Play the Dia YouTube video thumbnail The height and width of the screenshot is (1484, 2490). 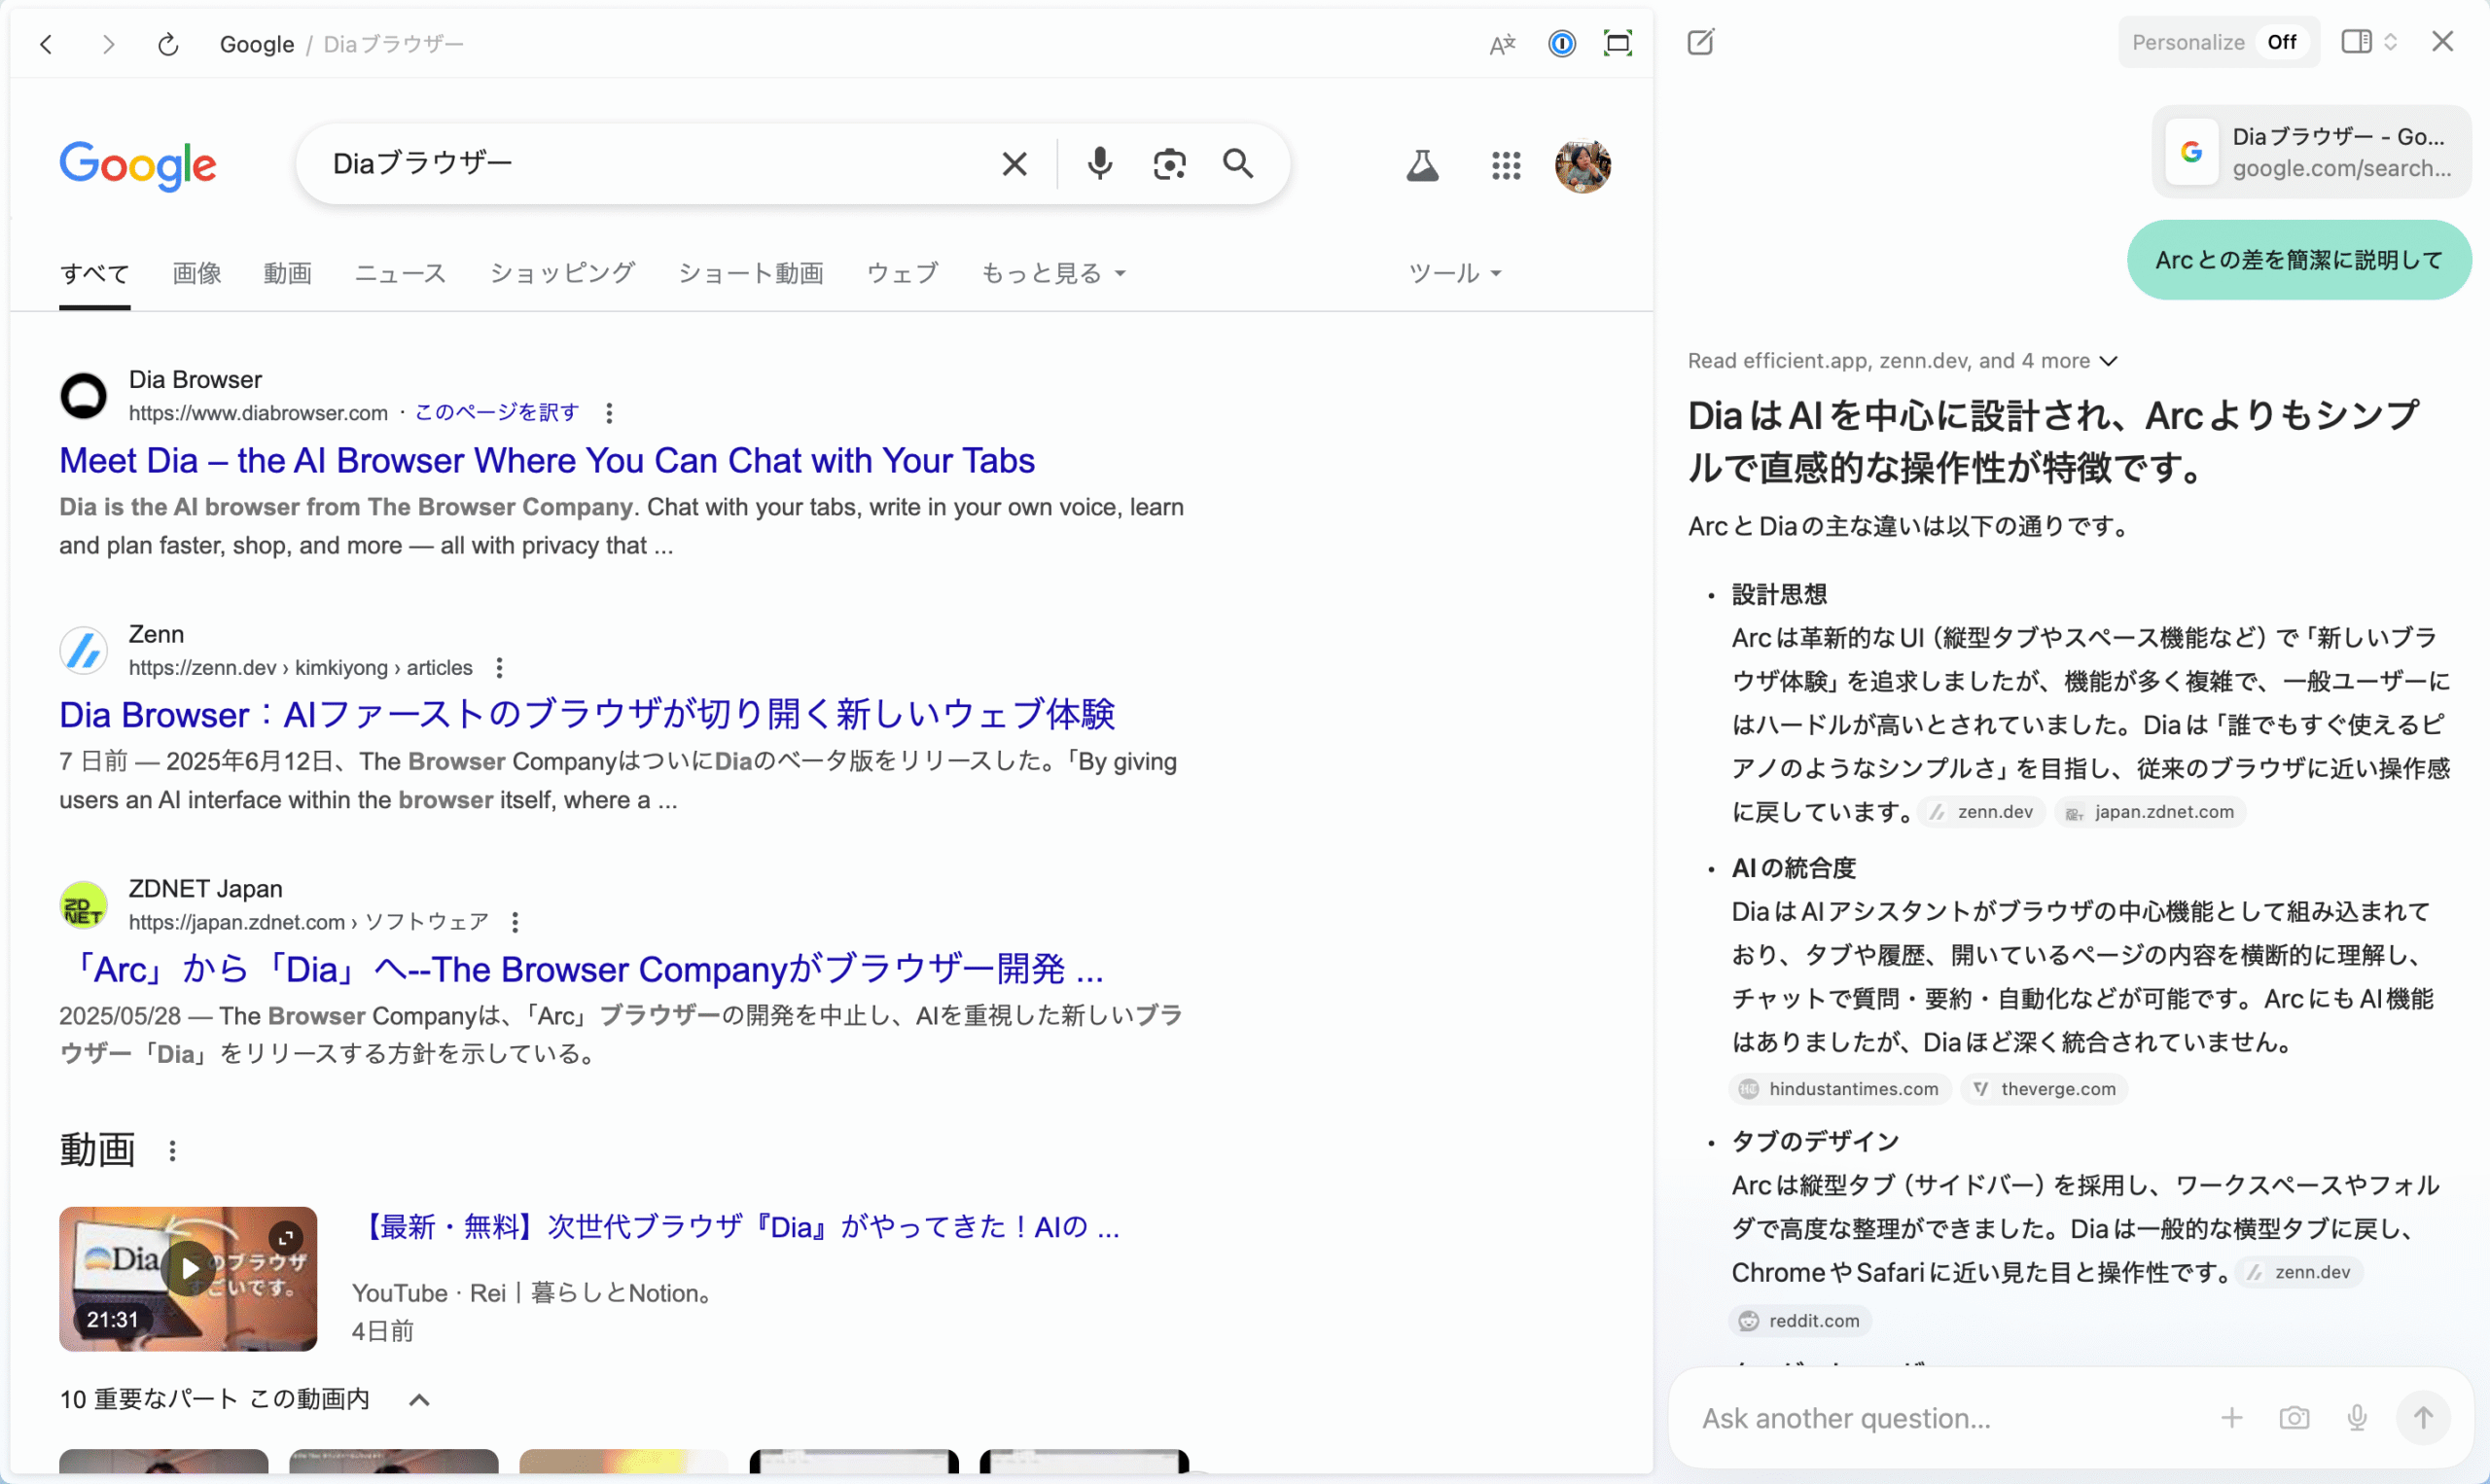tap(188, 1279)
